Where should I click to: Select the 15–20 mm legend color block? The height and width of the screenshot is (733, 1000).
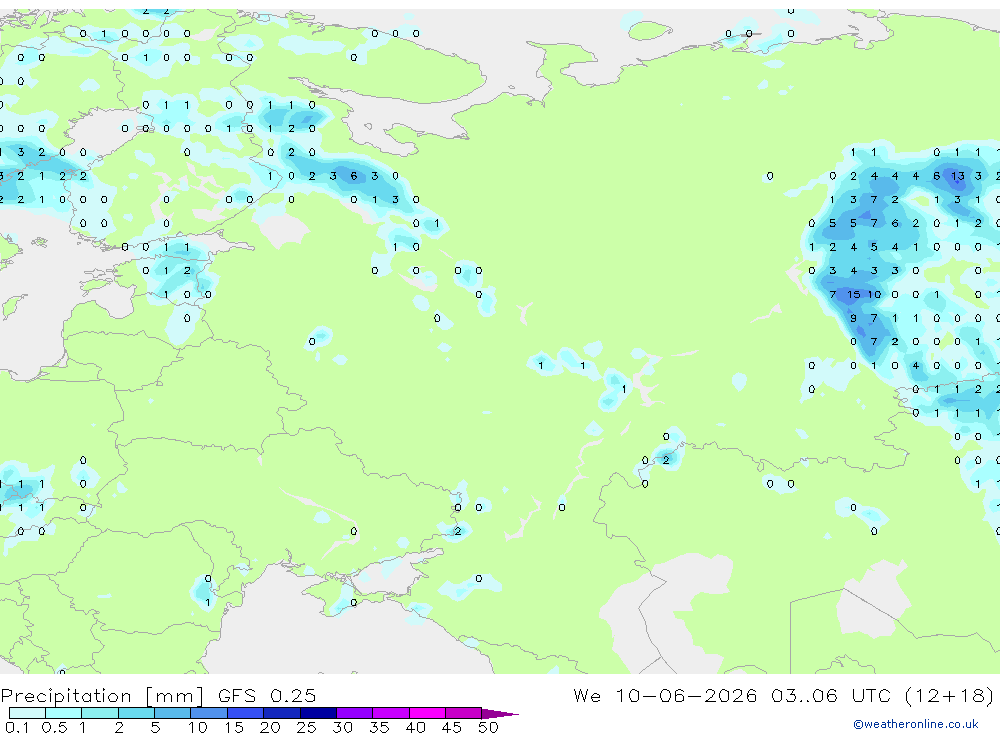[x=246, y=713]
